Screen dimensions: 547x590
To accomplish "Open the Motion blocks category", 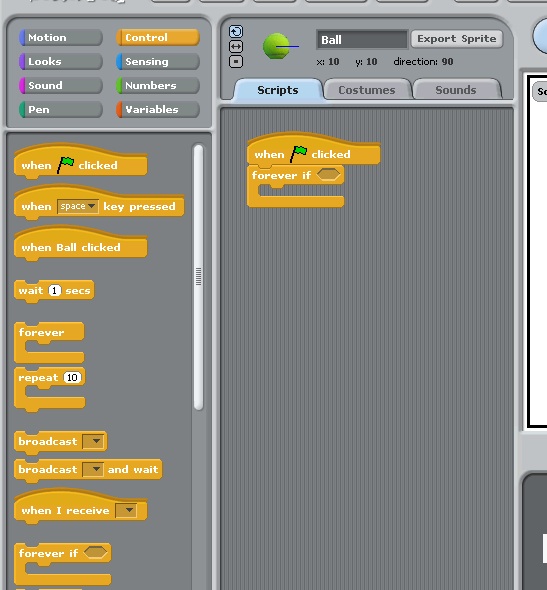I will [60, 38].
